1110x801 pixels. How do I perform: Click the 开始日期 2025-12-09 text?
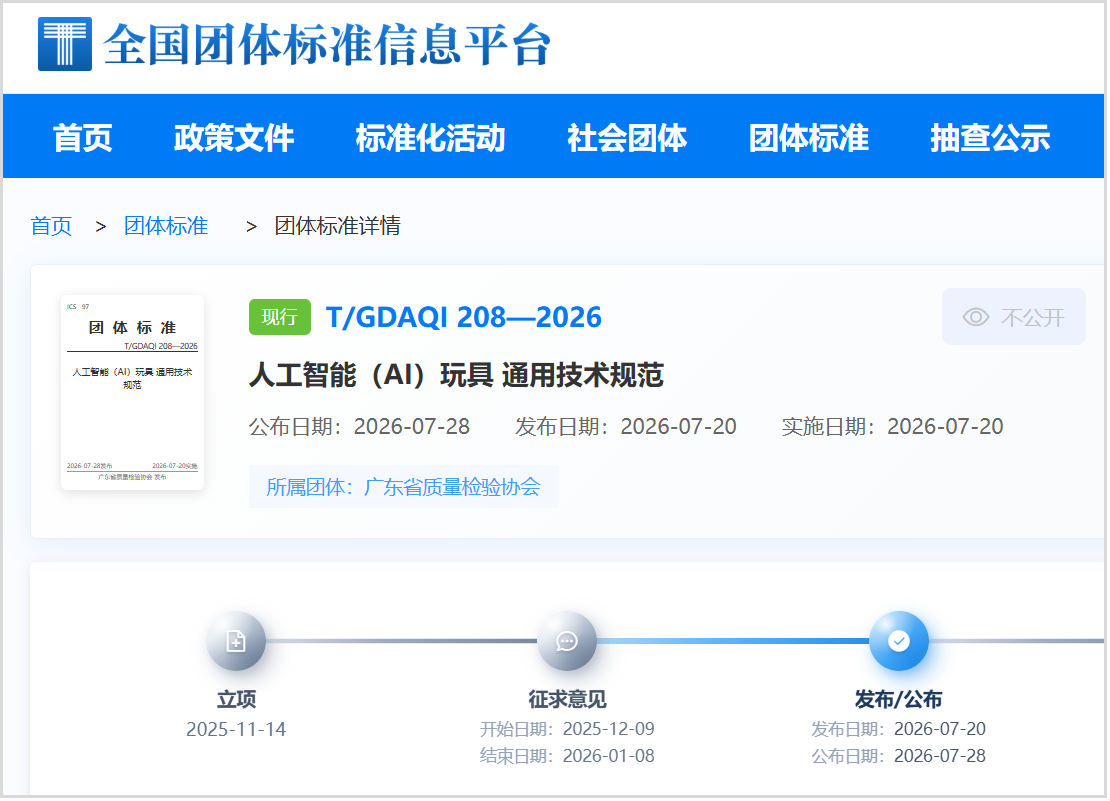[568, 730]
